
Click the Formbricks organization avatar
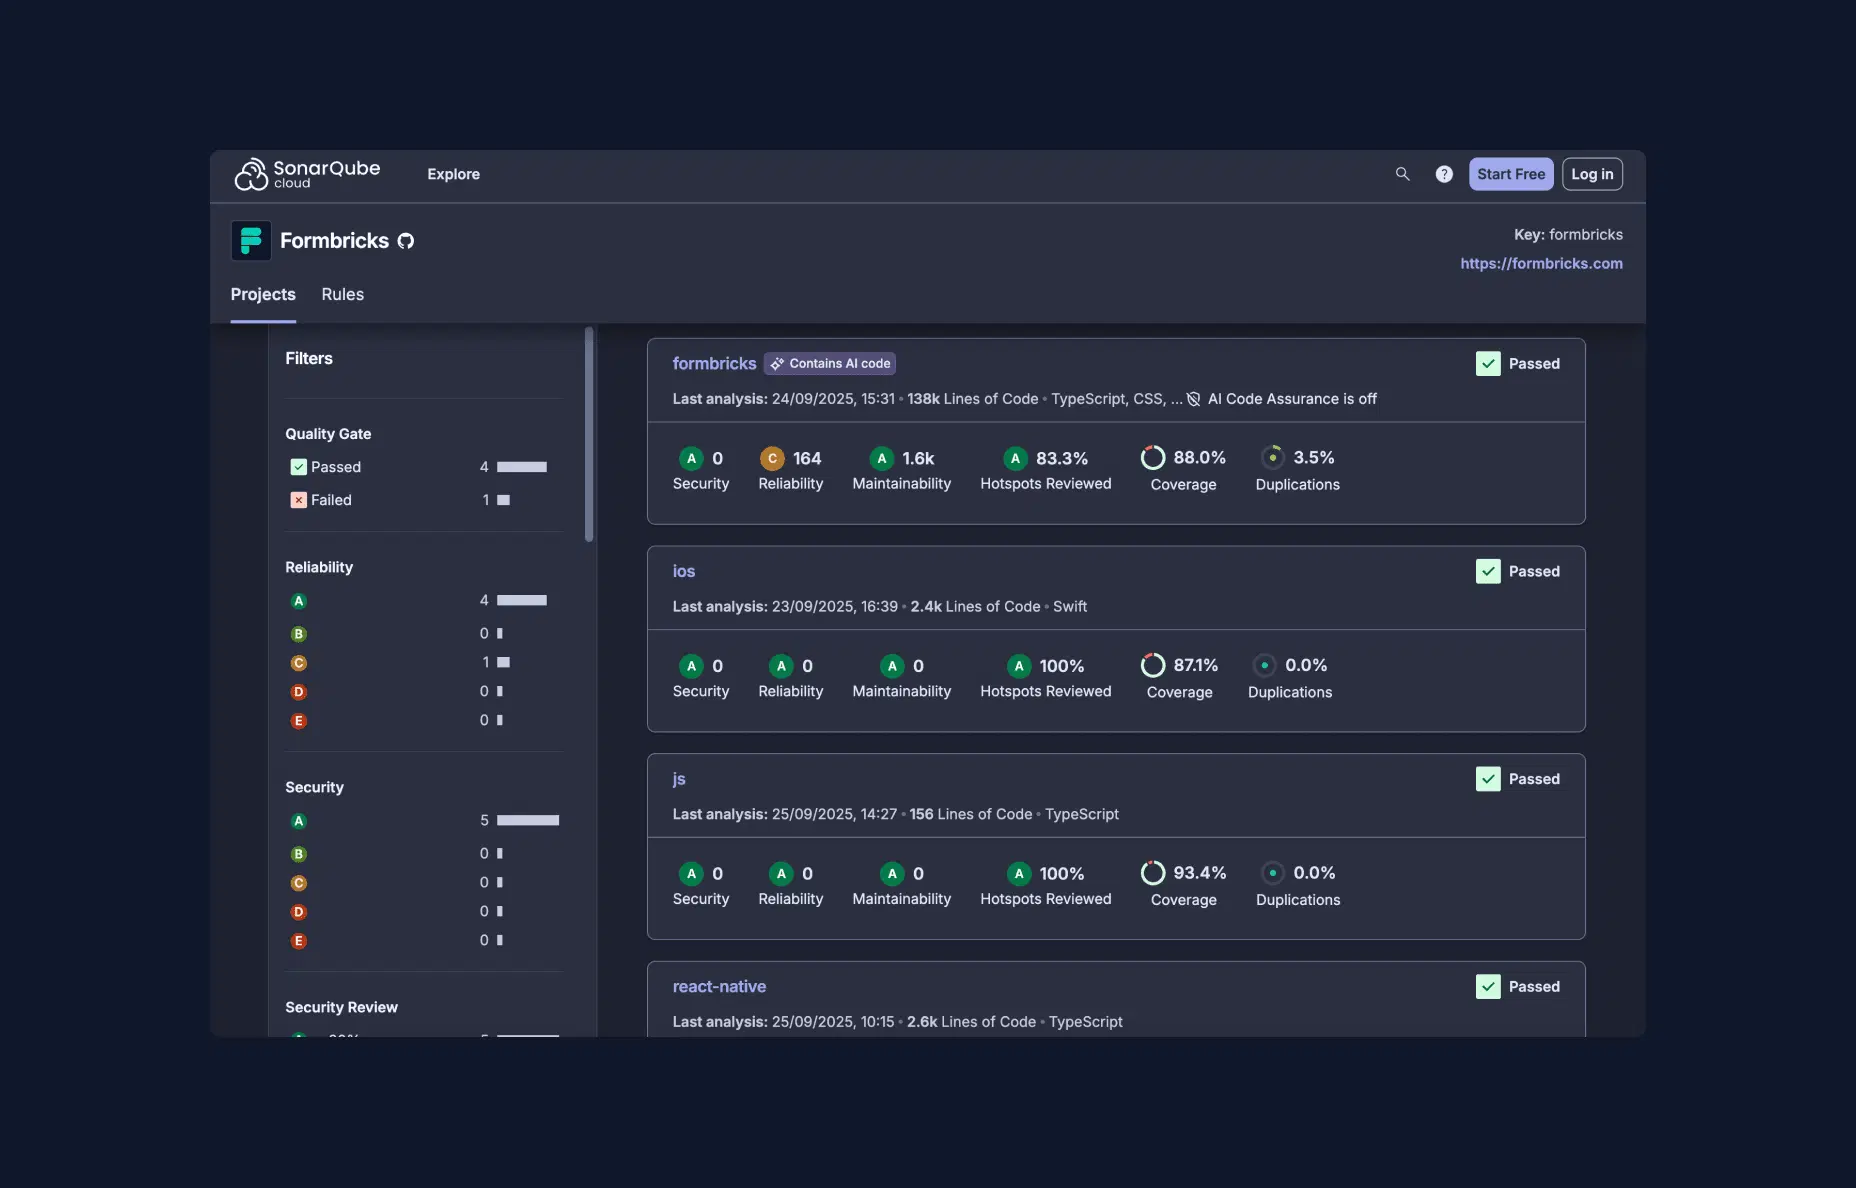coord(251,241)
